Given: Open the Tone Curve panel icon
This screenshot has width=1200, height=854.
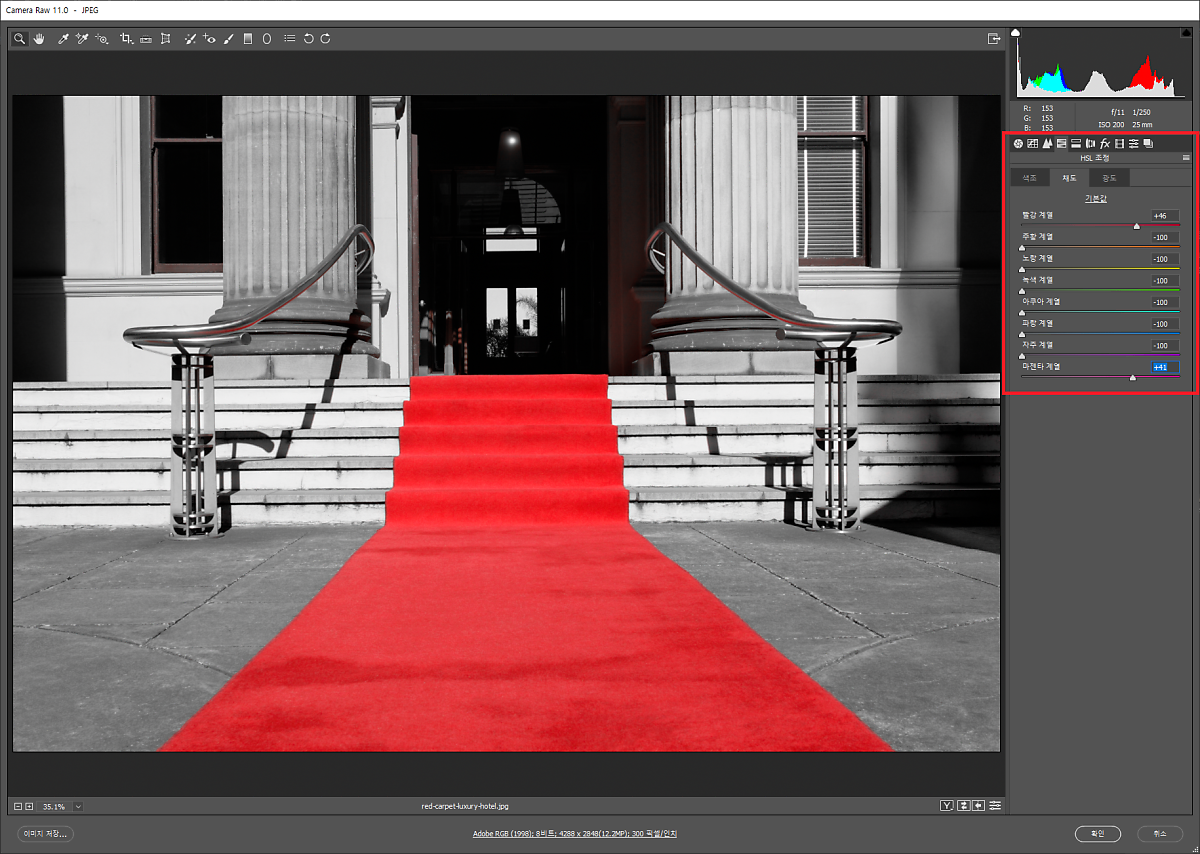Looking at the screenshot, I should click(x=1032, y=144).
